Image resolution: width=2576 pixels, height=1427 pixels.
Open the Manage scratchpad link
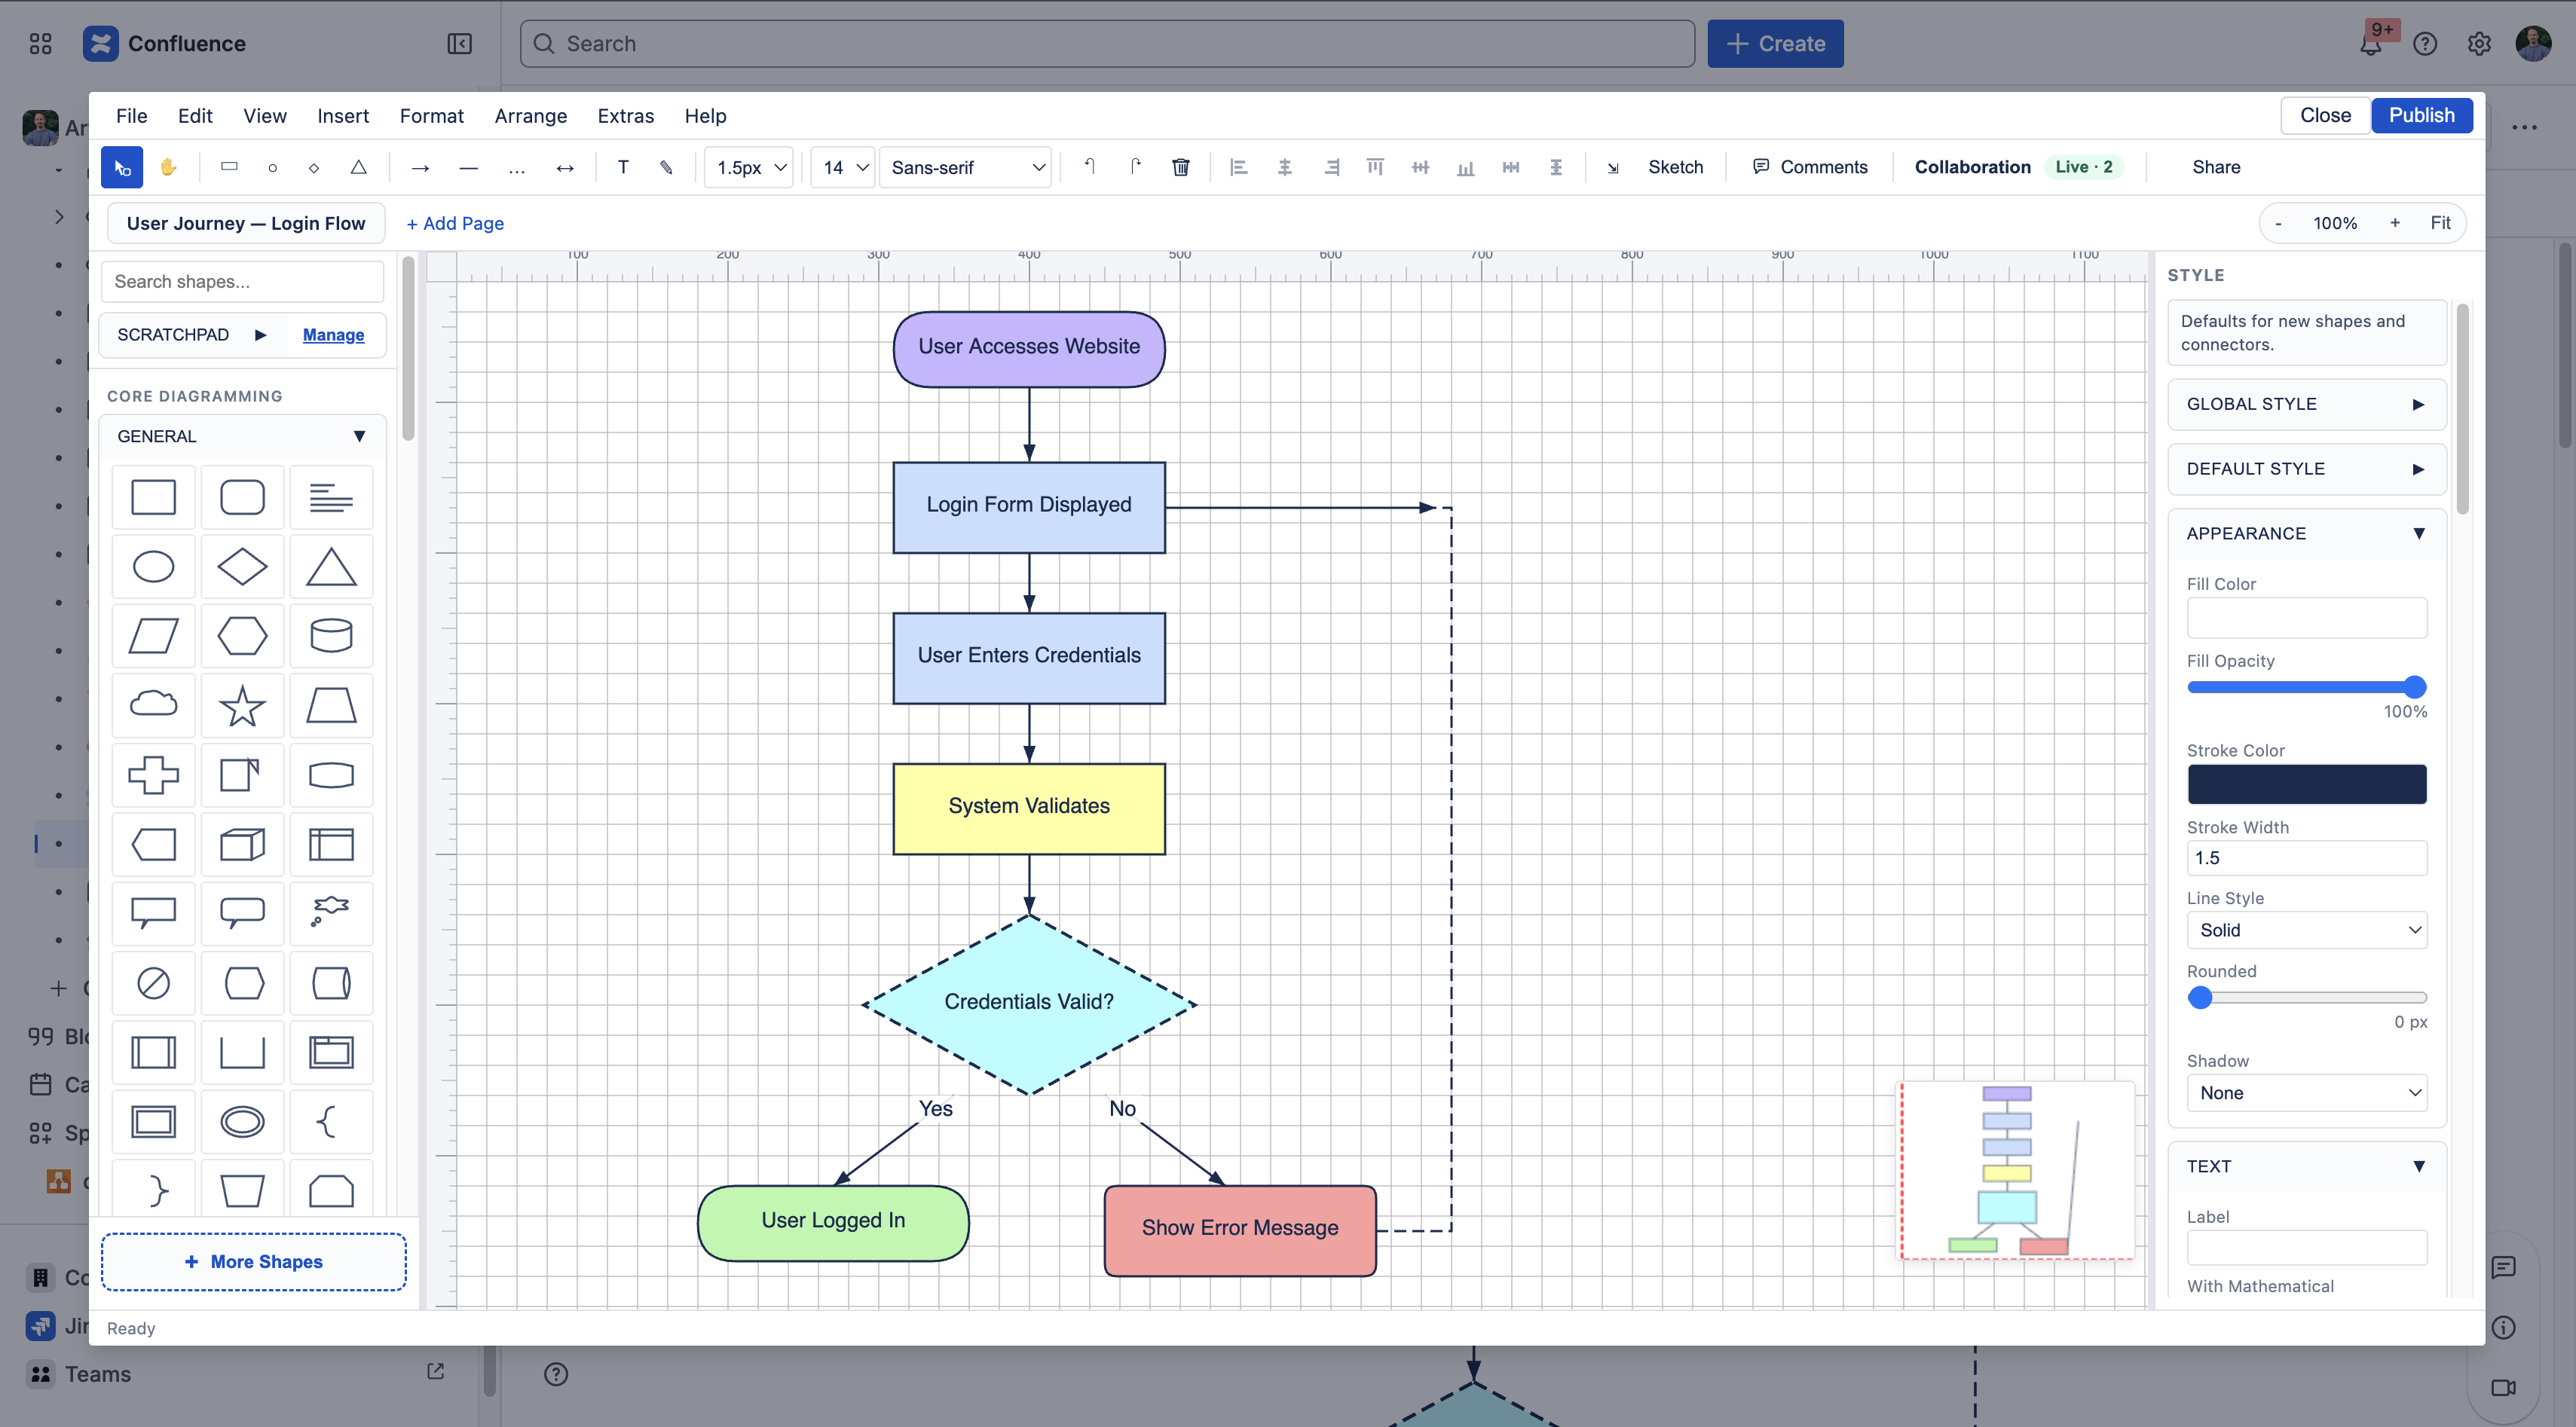click(333, 335)
